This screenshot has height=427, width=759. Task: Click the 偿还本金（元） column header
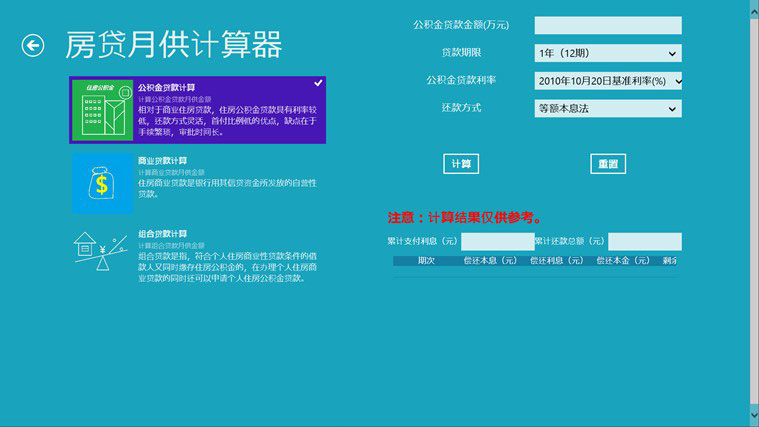click(x=622, y=260)
